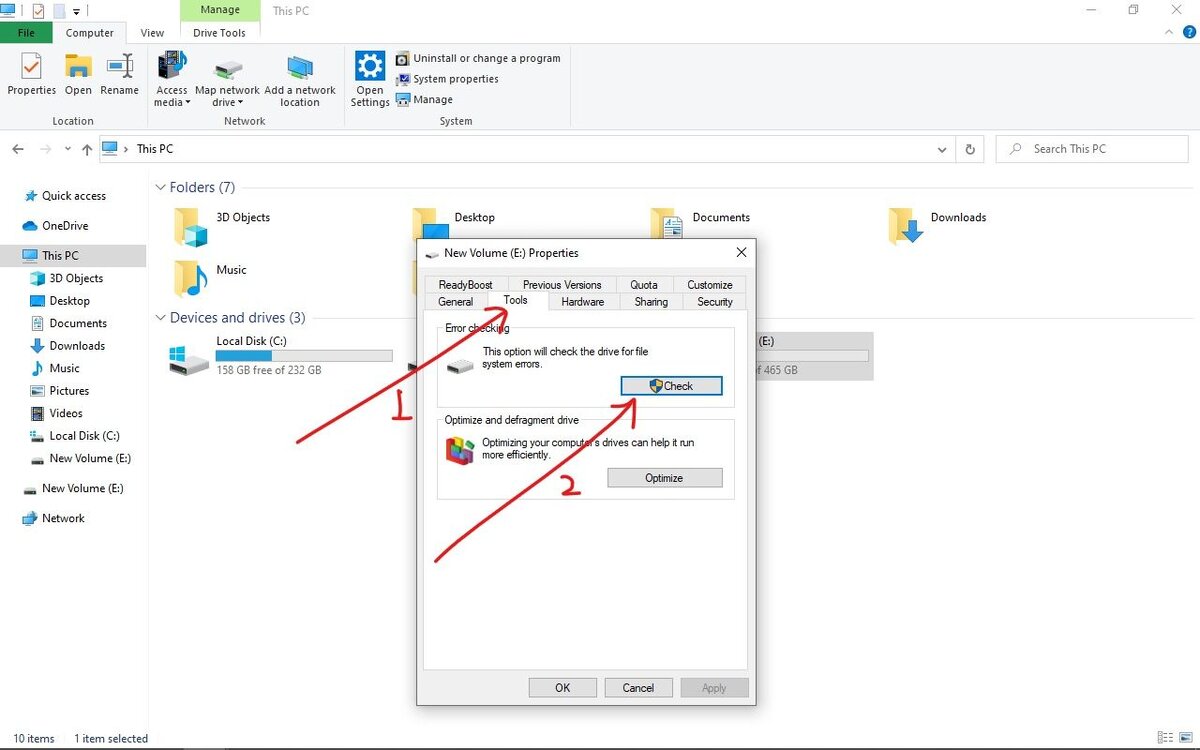
Task: Open the Drive Tools tab
Action: (x=219, y=33)
